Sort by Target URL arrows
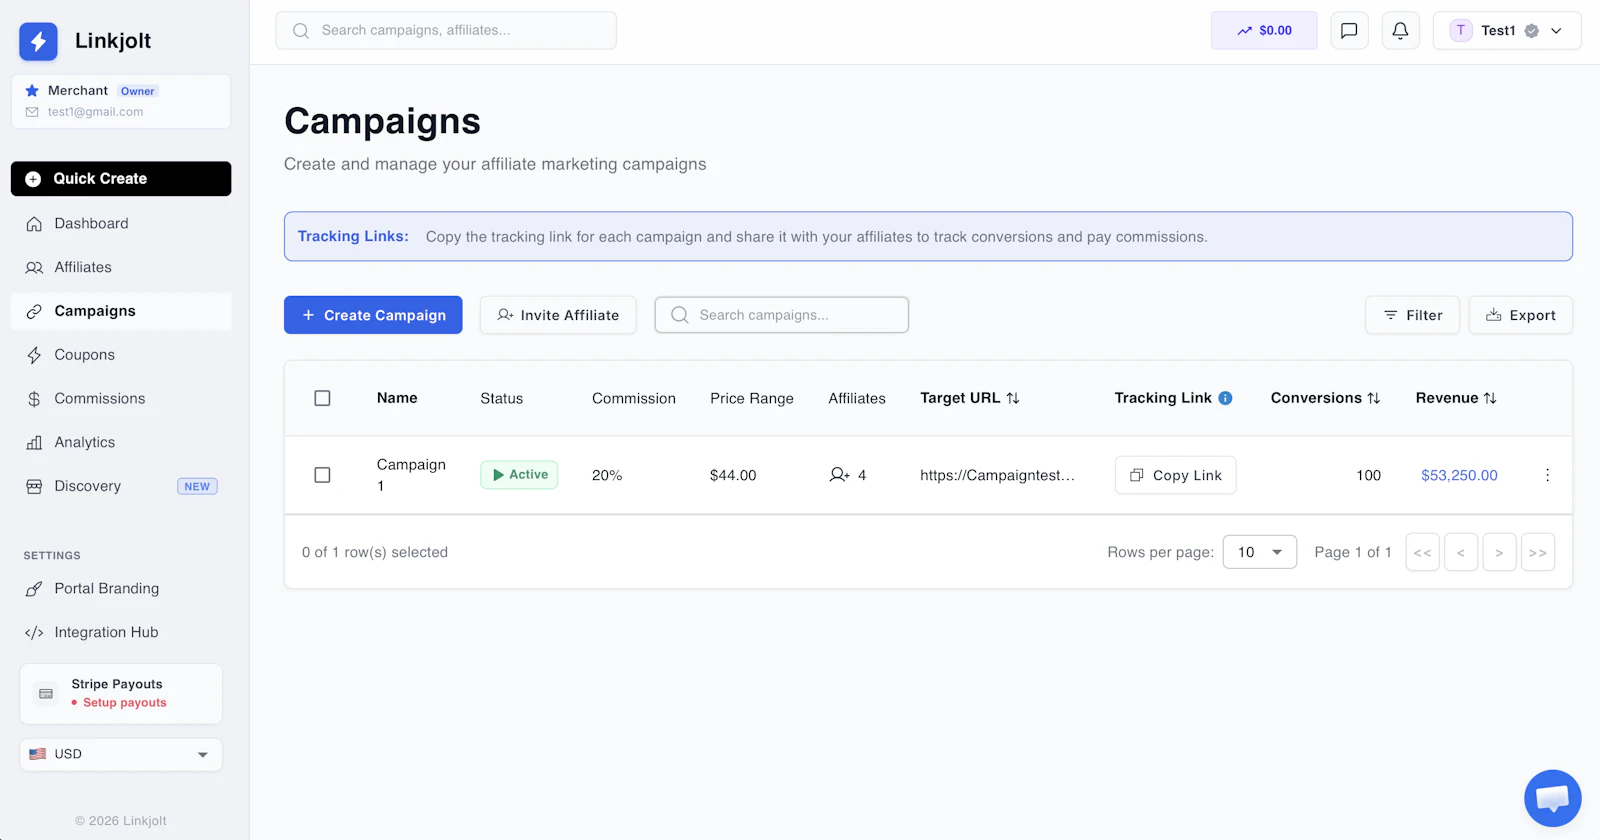1600x840 pixels. click(x=1013, y=398)
